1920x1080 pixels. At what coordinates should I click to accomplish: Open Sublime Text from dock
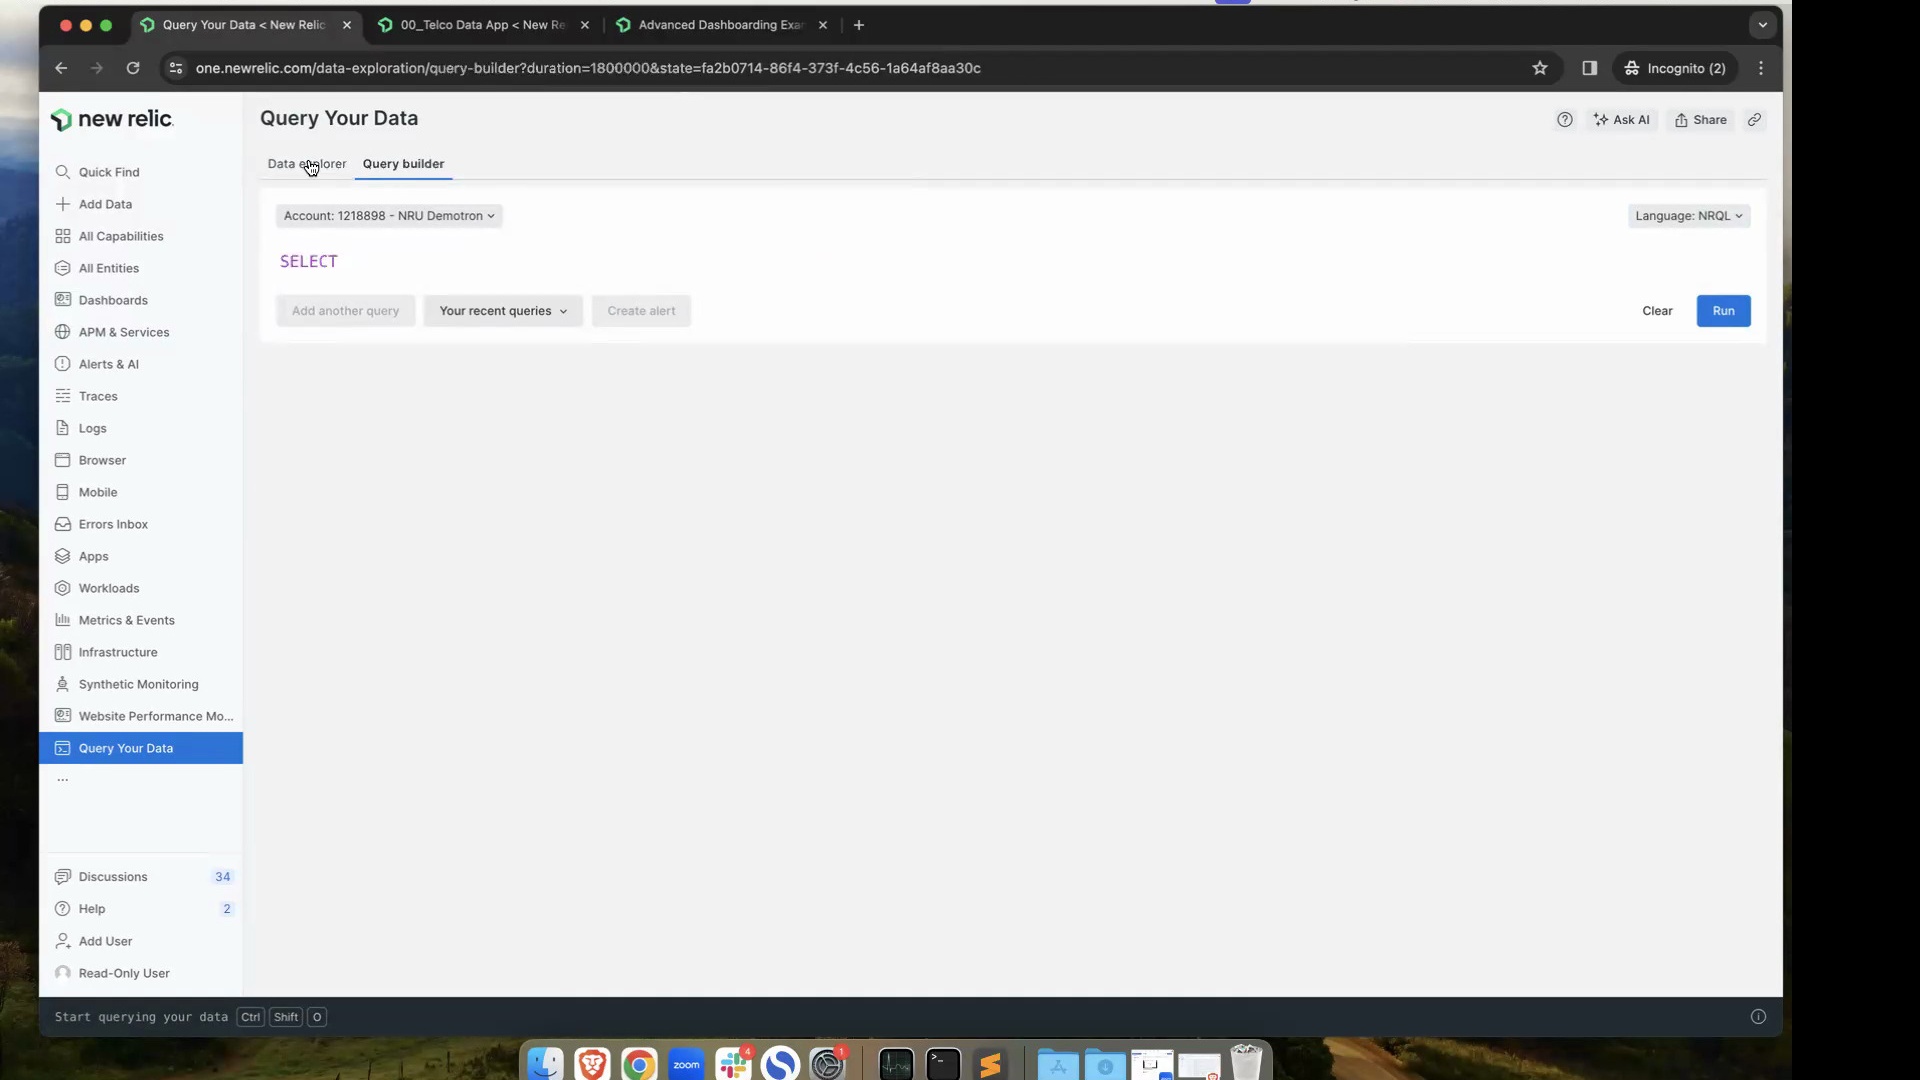pyautogui.click(x=990, y=1064)
